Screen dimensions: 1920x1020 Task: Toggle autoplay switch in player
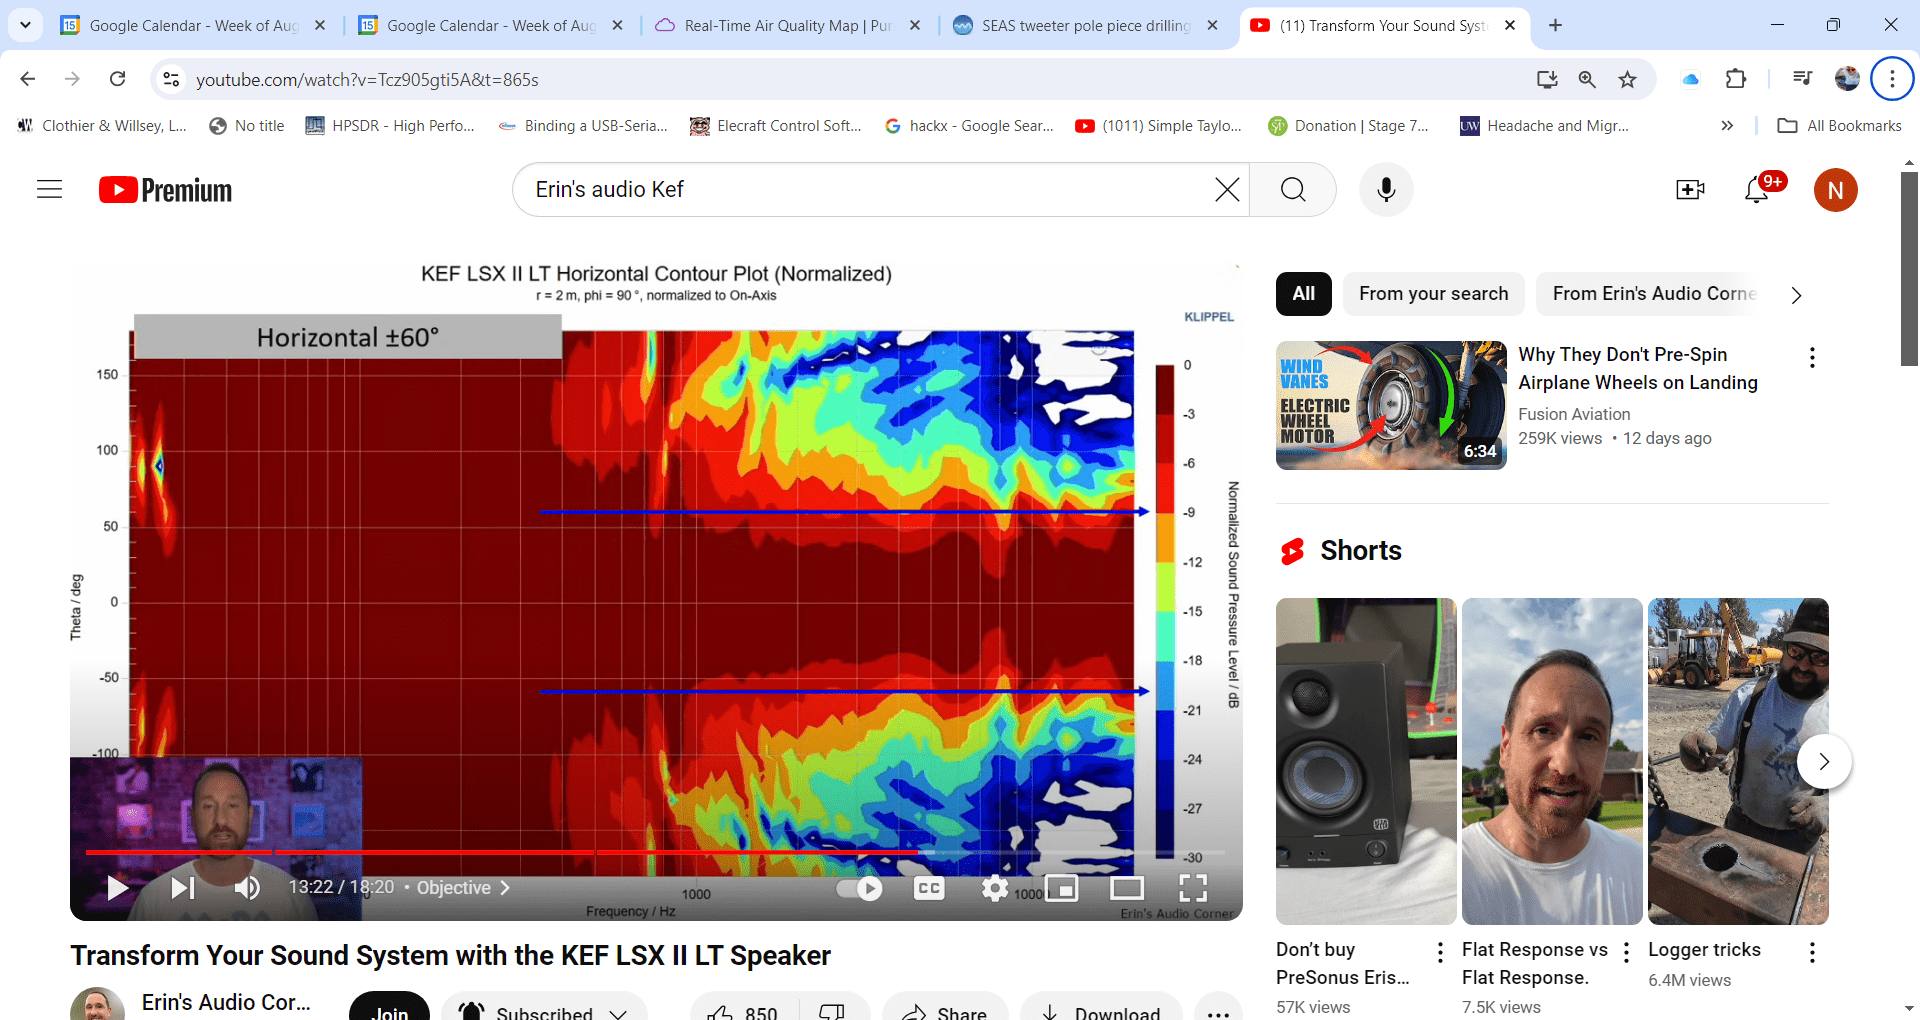[x=860, y=888]
